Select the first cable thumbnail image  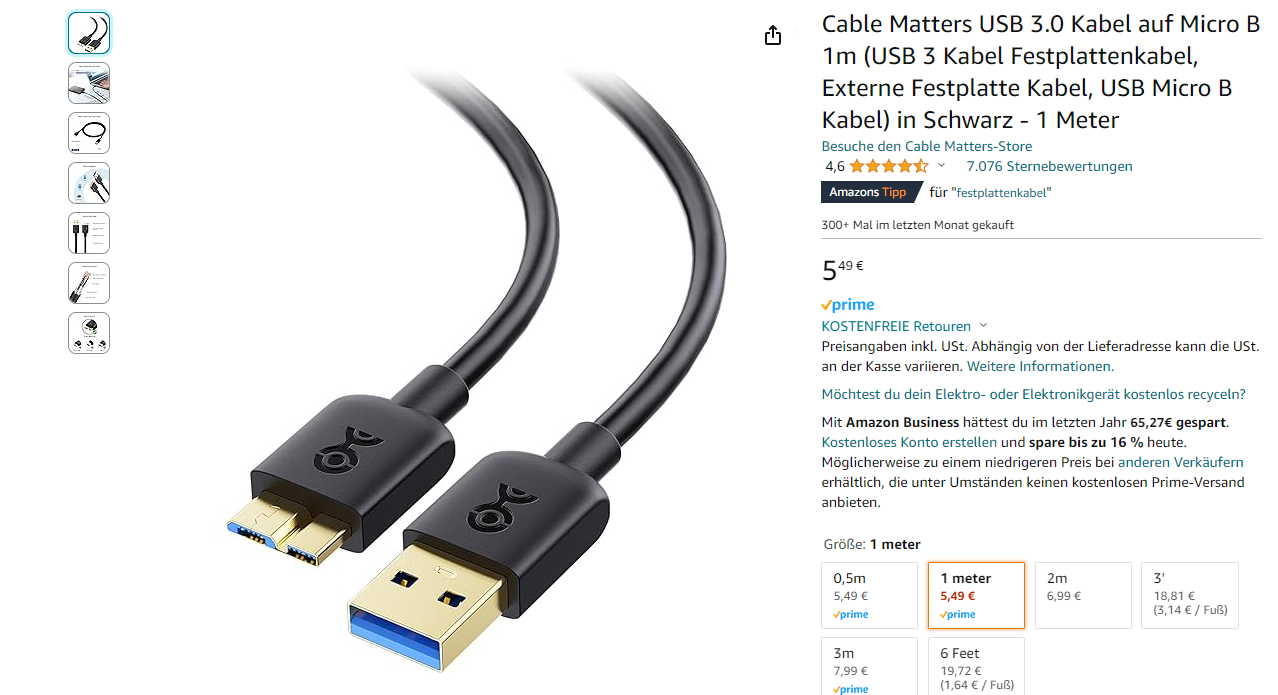pos(89,33)
